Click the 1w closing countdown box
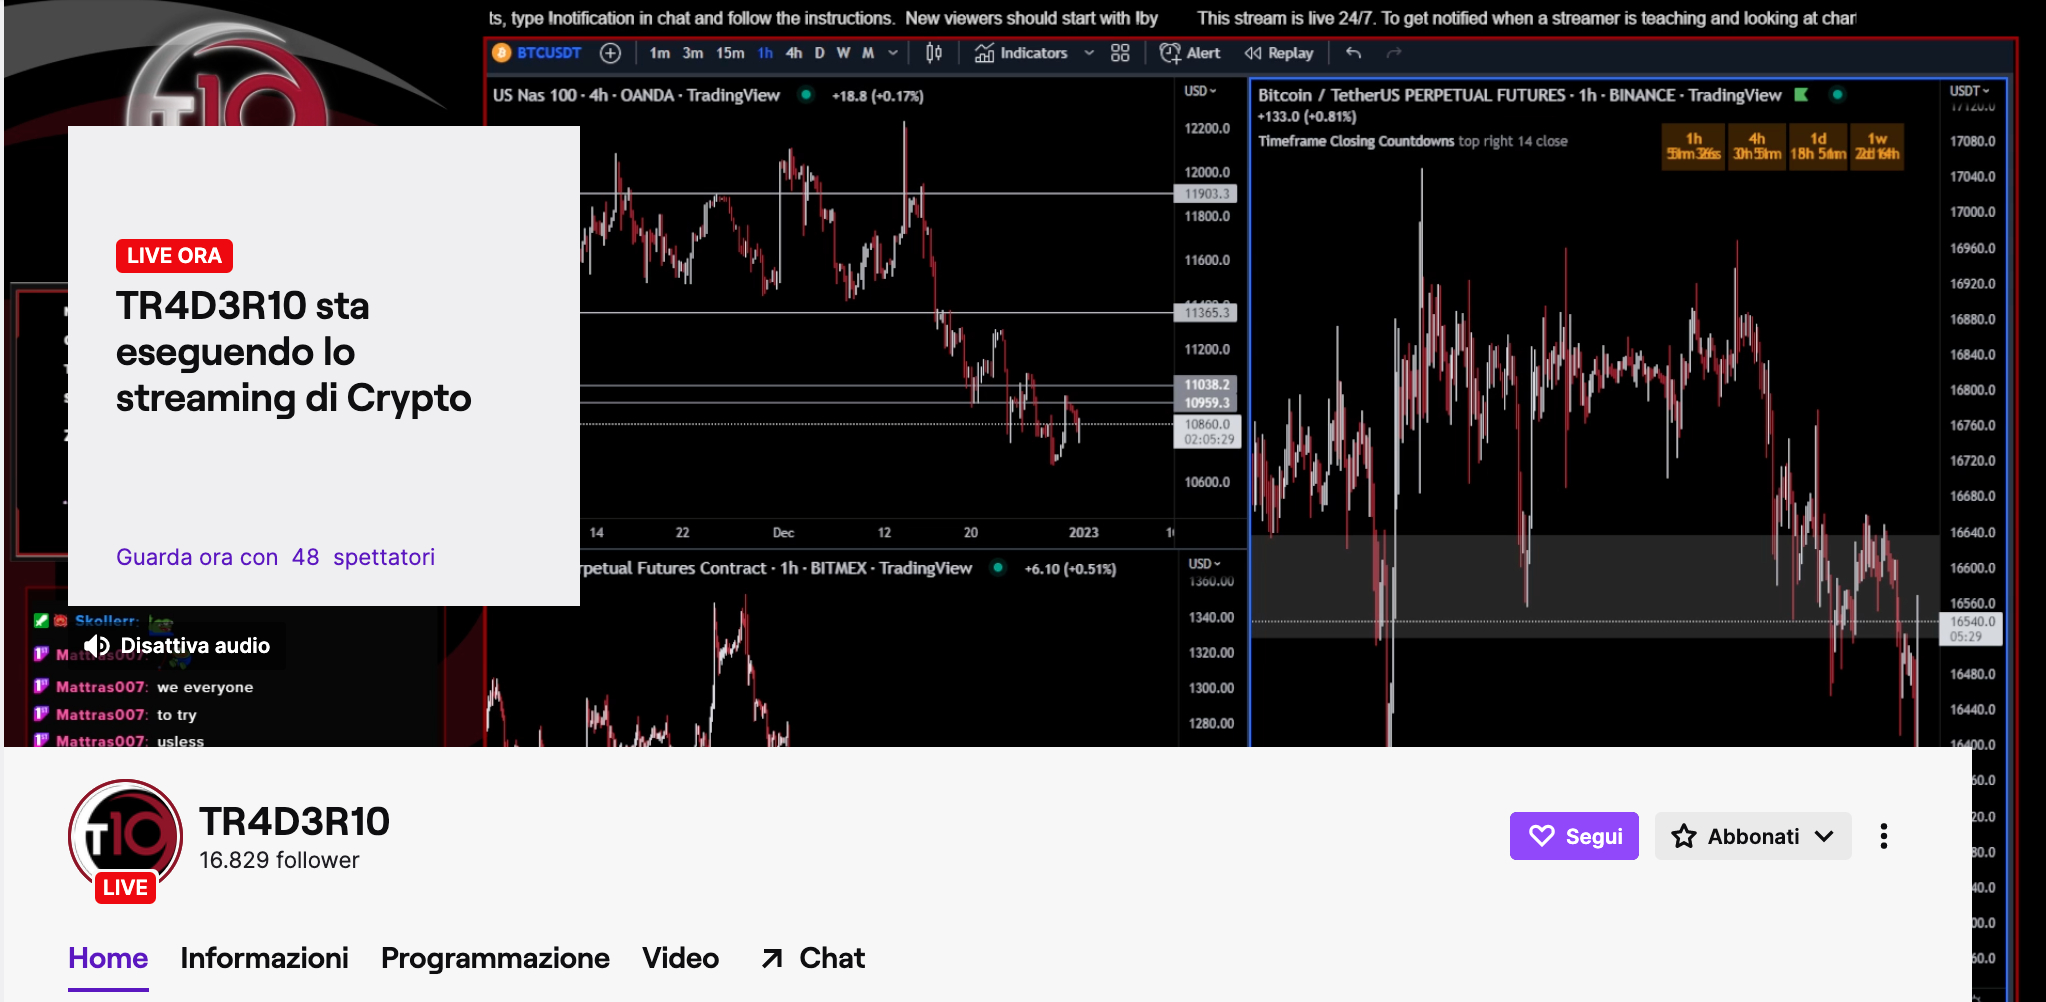Screen dimensions: 2046x1002 (x=1877, y=147)
